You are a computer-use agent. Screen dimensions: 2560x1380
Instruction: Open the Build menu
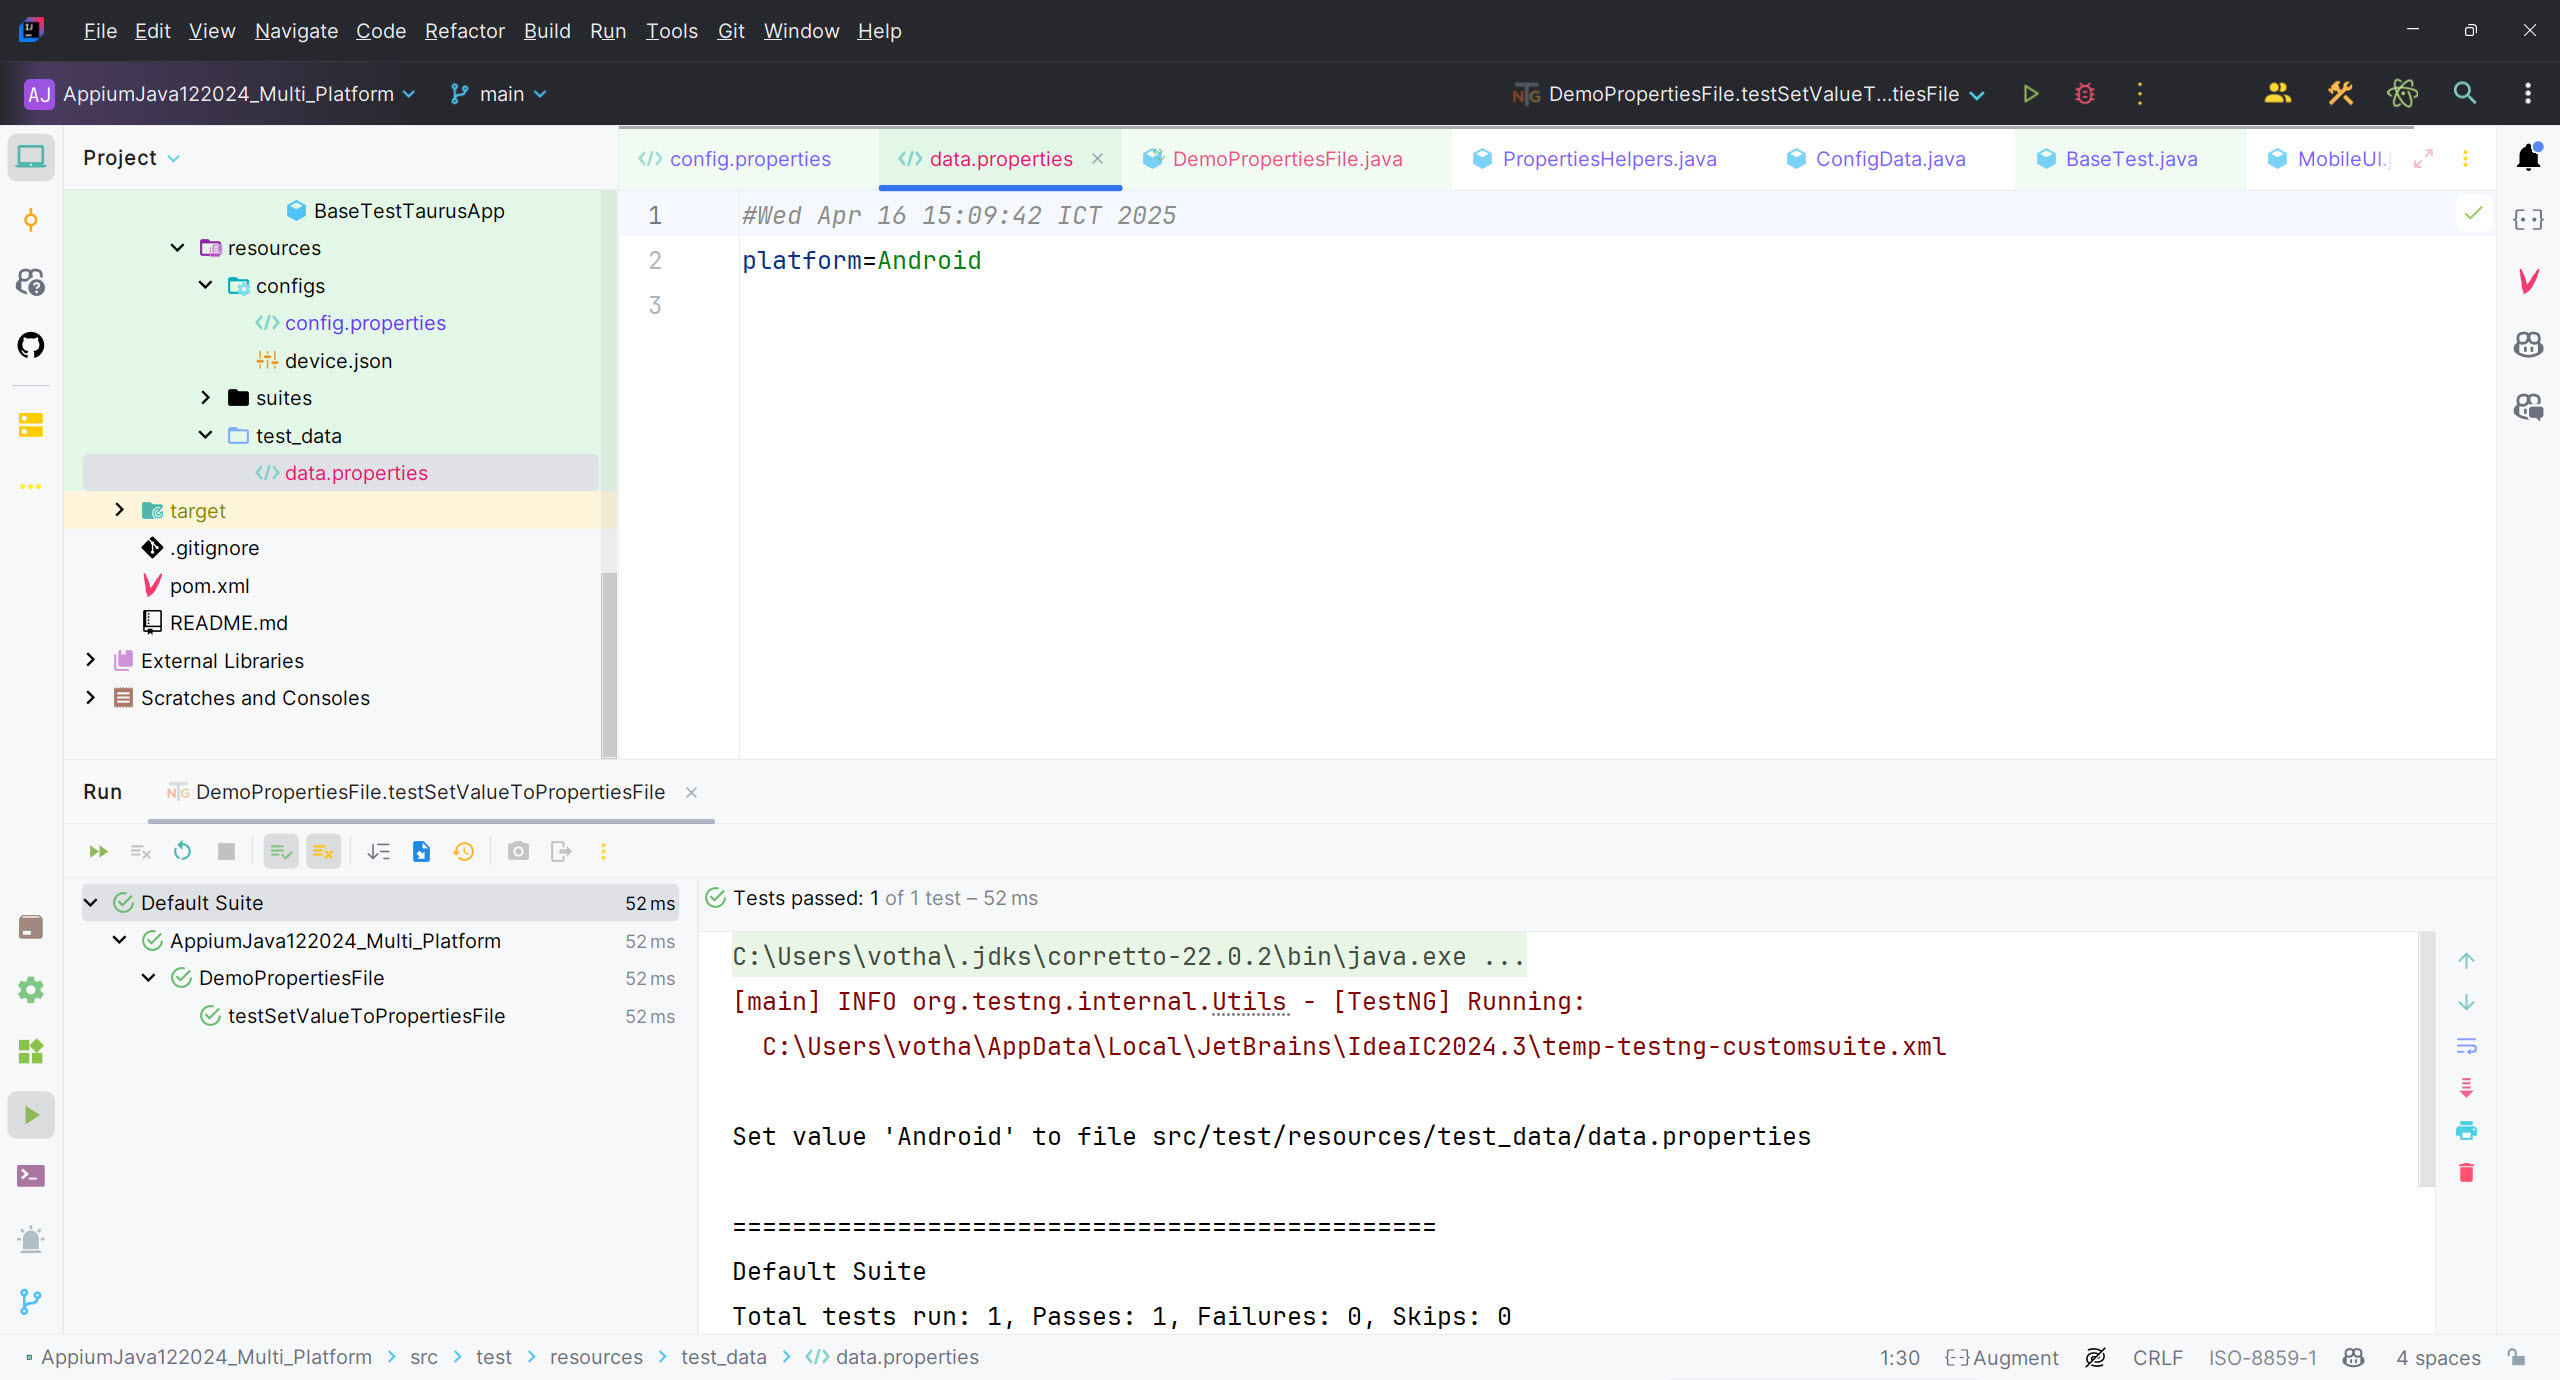547,31
